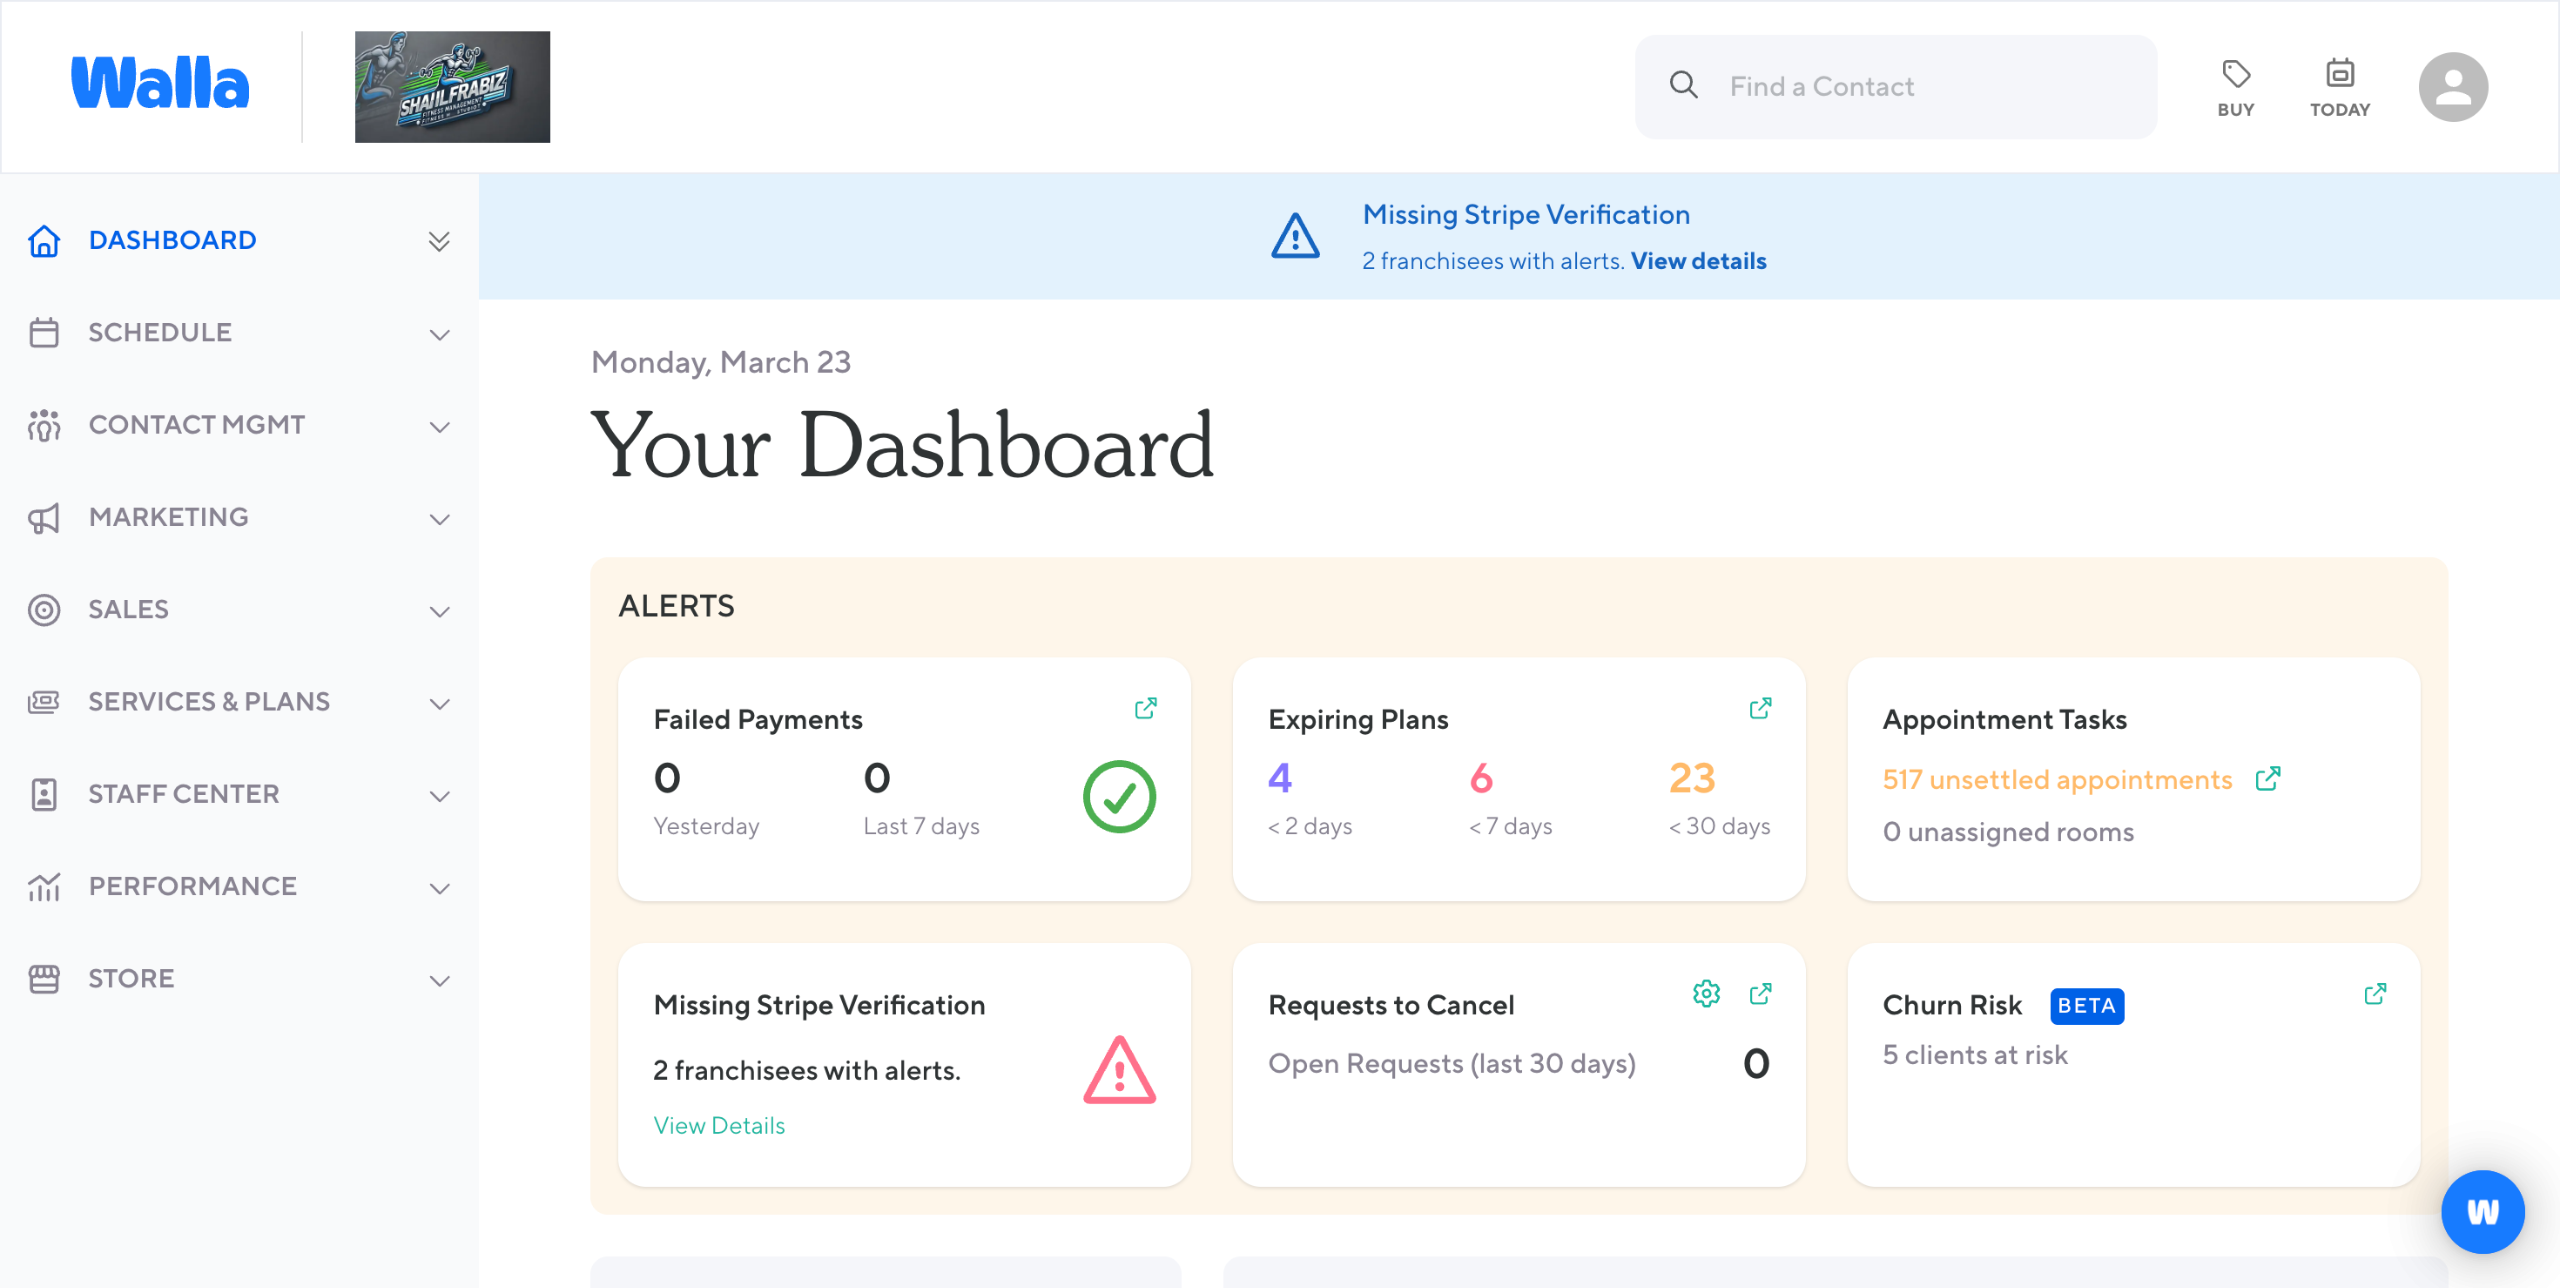Open Churn Risk external link icon

click(x=2375, y=994)
